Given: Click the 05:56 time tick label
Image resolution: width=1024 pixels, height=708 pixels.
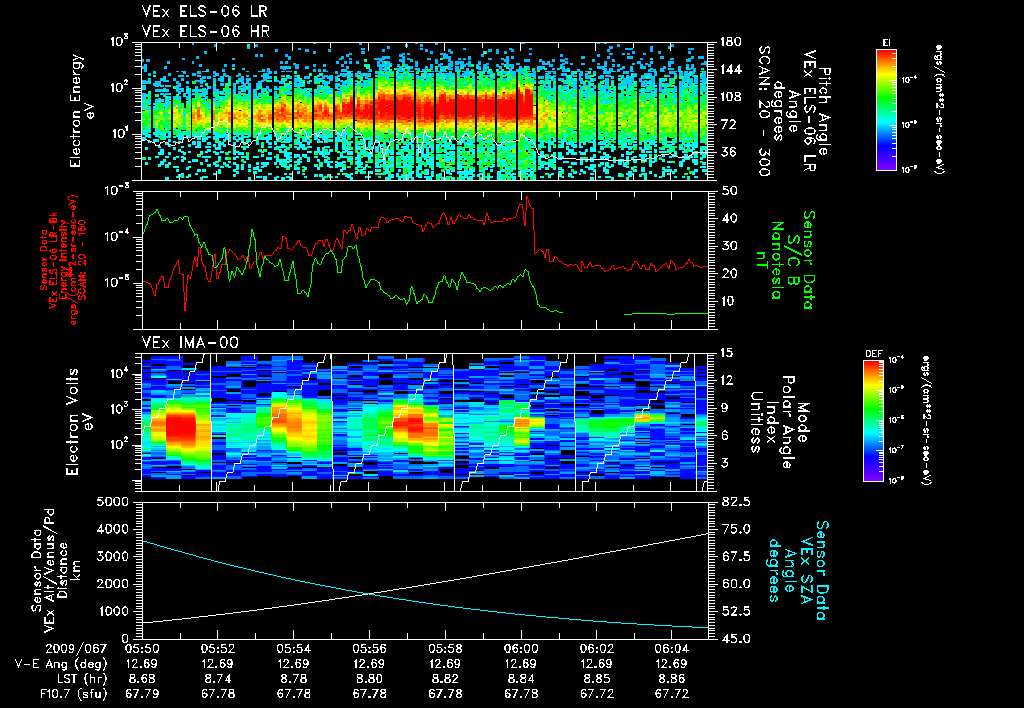Looking at the screenshot, I should [x=370, y=650].
